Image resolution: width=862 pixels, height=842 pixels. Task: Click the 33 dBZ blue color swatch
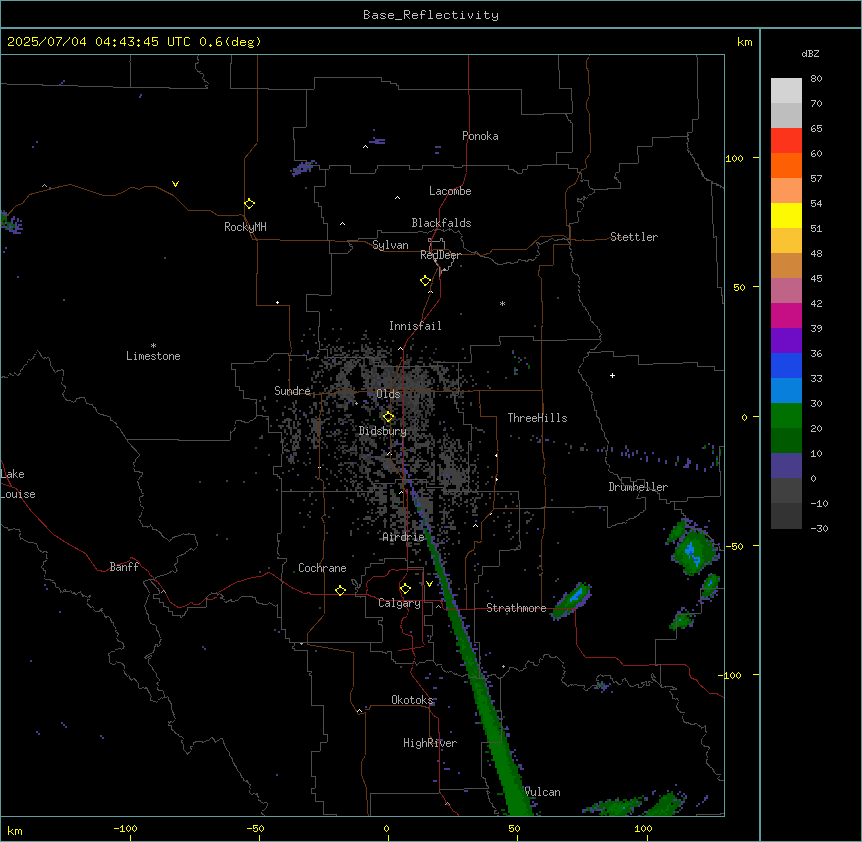pos(786,365)
